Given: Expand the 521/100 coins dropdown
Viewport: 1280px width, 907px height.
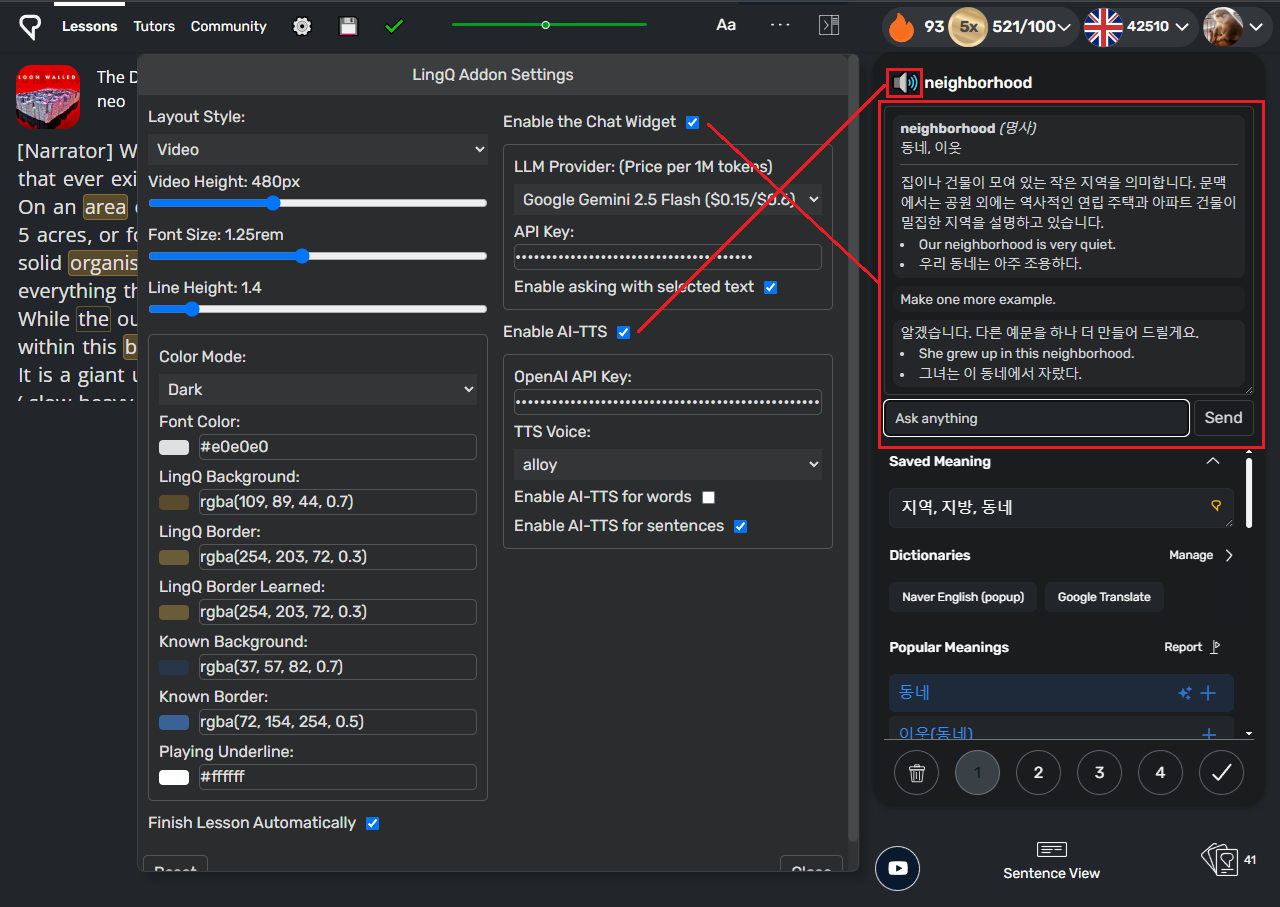Looking at the screenshot, I should click(1064, 27).
